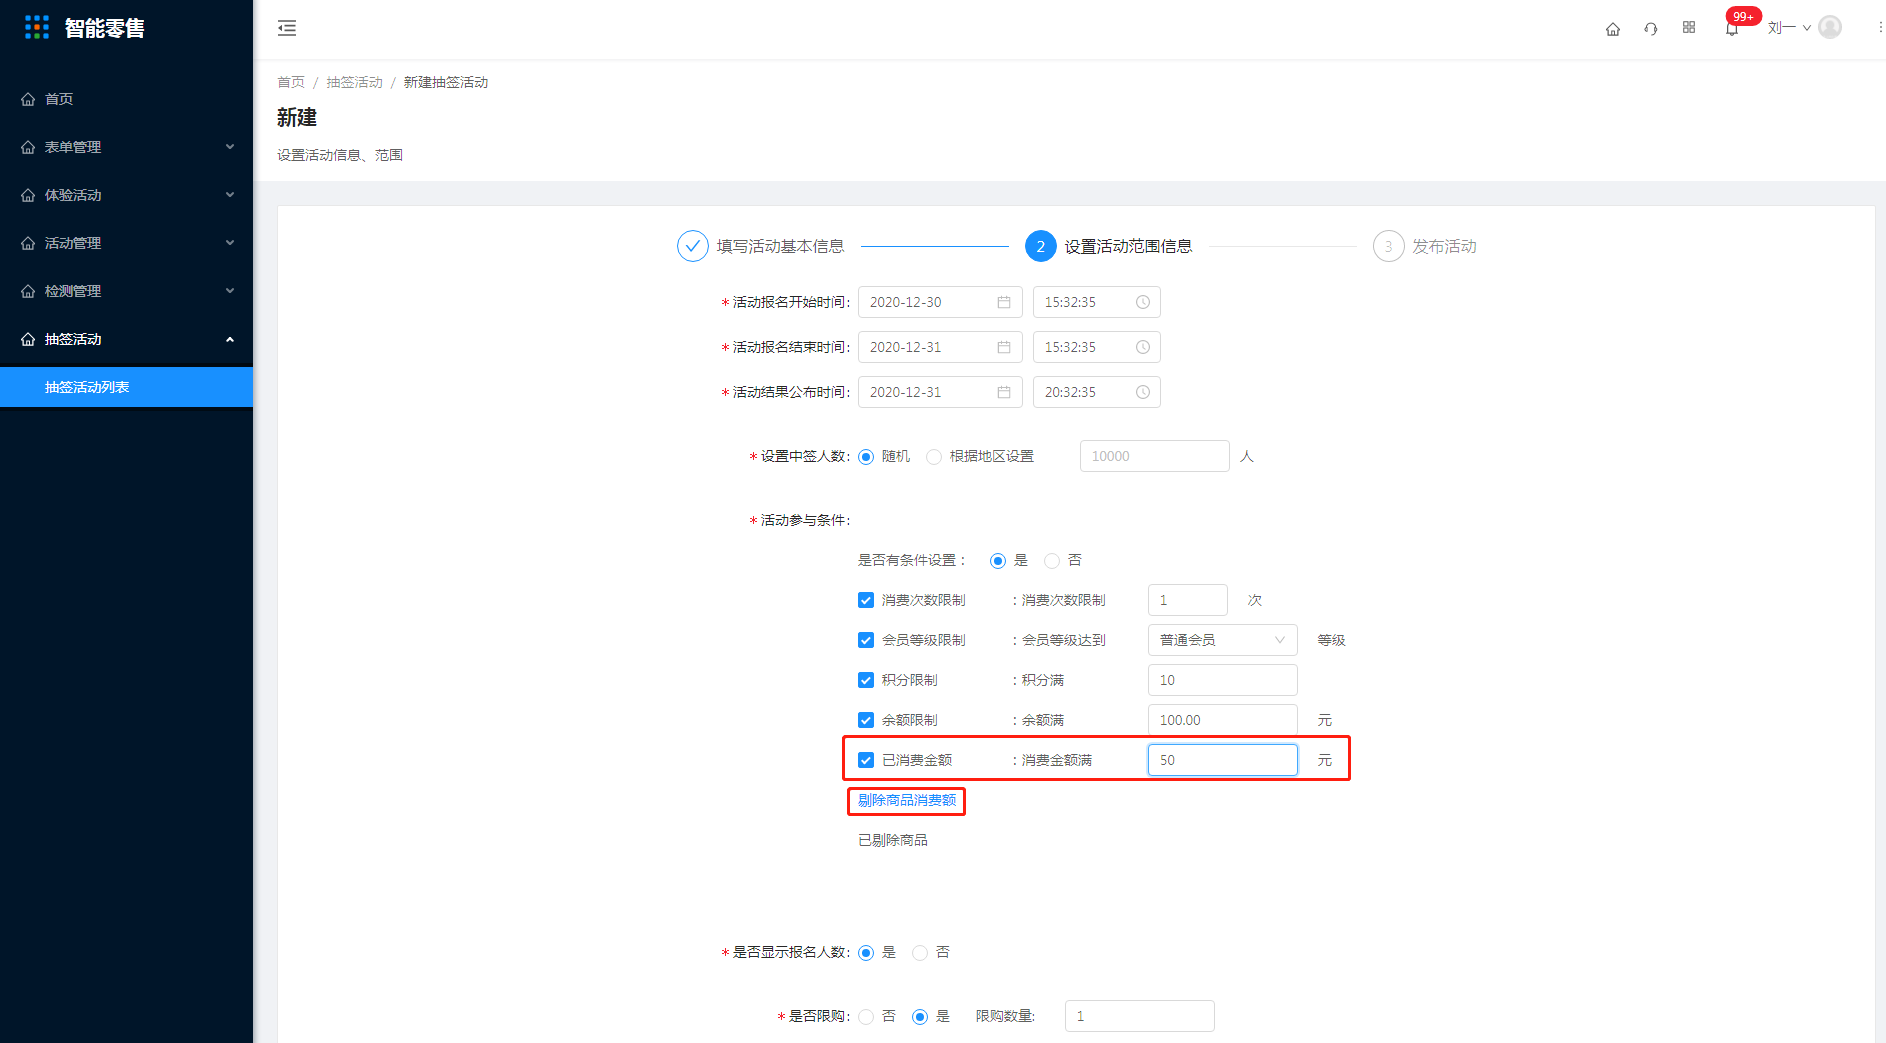1886x1043 pixels.
Task: Select 是 for 是否显示报名人数
Action: point(866,953)
